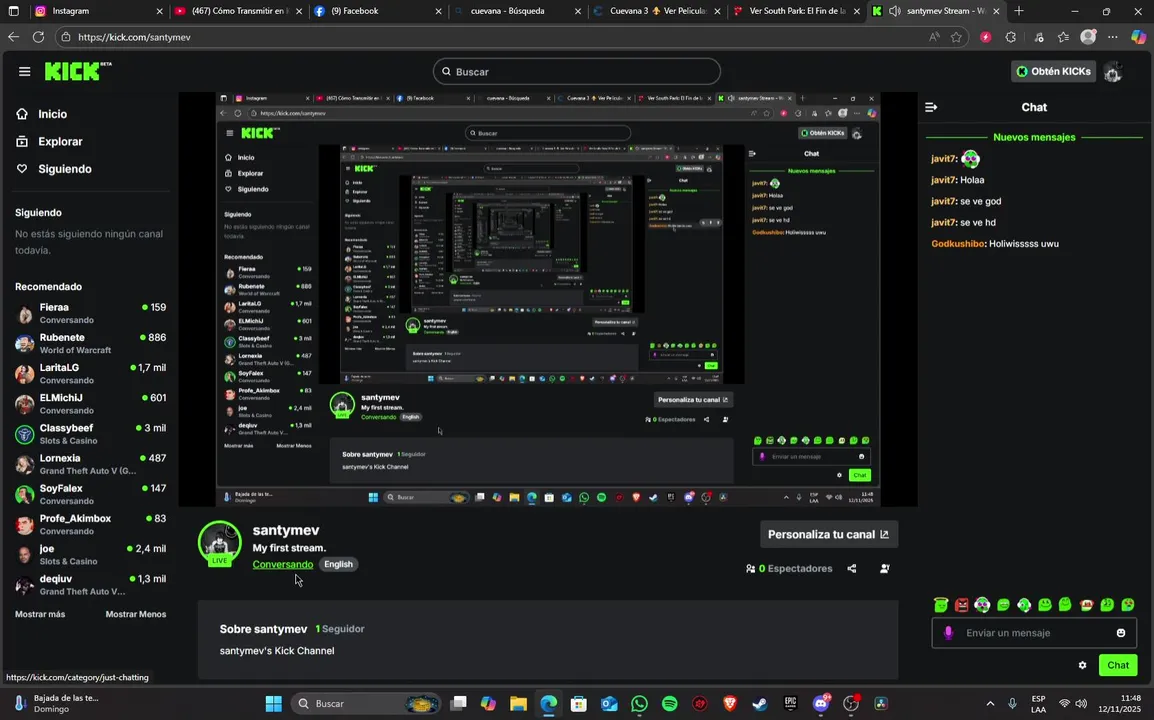This screenshot has height=720, width=1154.
Task: Click Godkushibo username in chat
Action: tap(957, 244)
